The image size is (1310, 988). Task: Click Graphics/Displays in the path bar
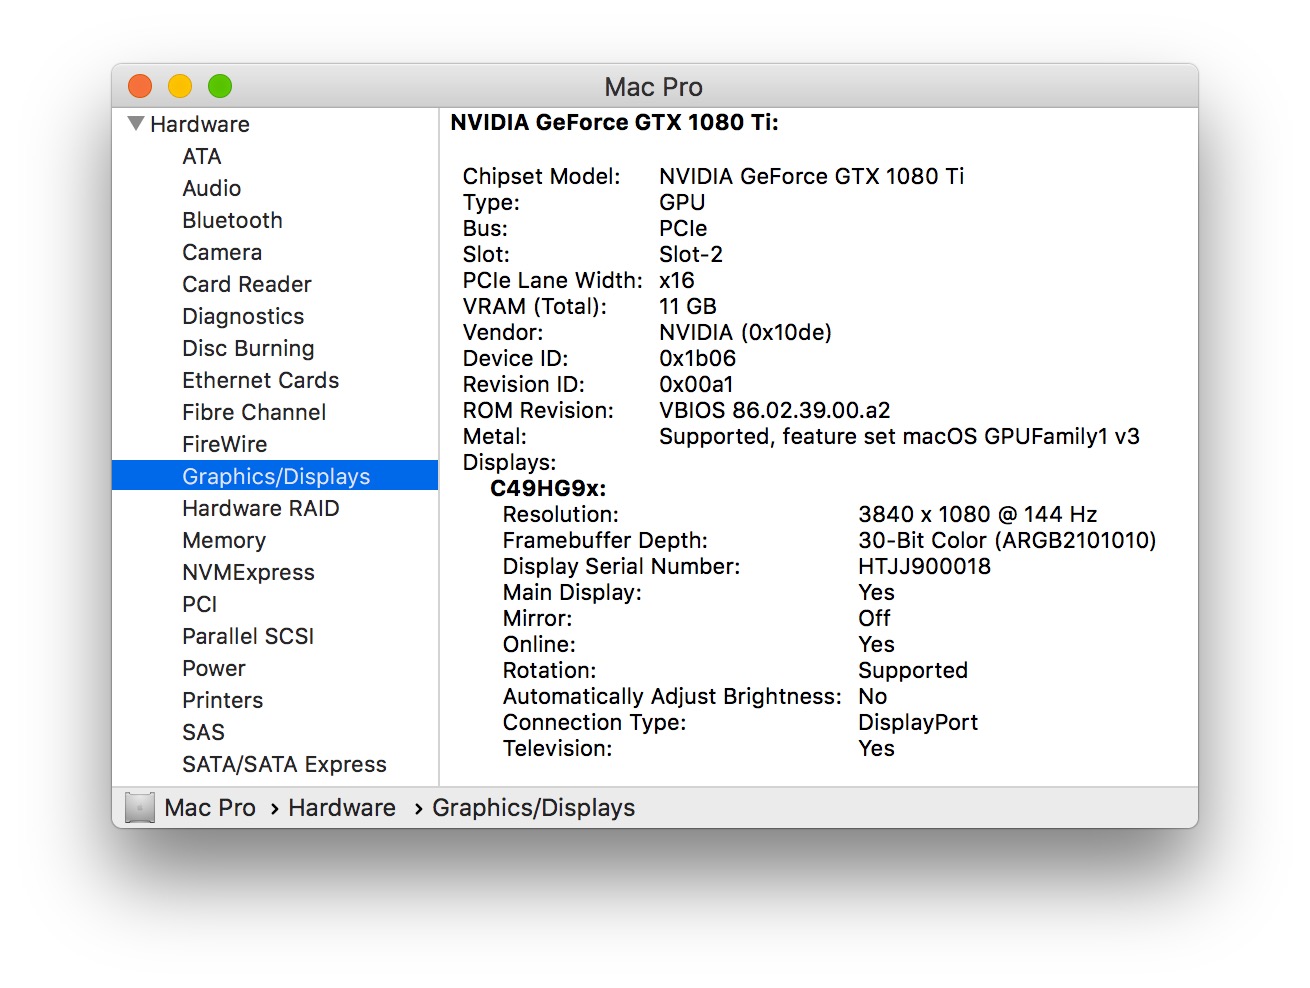(534, 808)
